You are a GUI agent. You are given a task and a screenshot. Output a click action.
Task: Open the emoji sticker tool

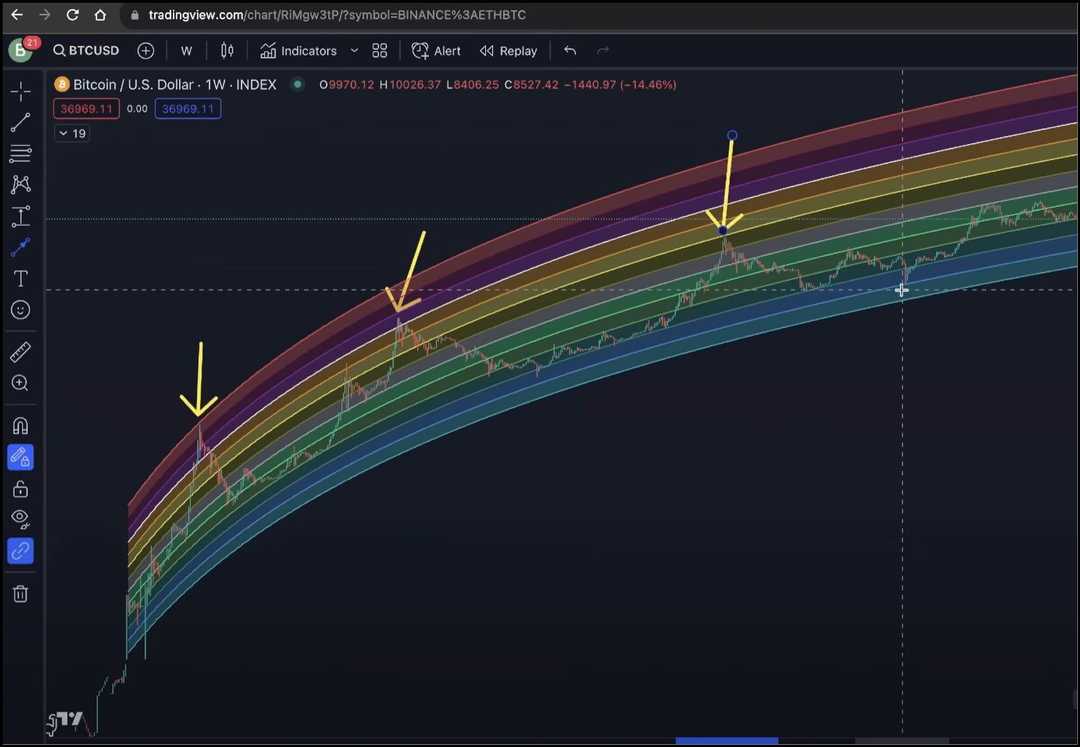[x=20, y=310]
